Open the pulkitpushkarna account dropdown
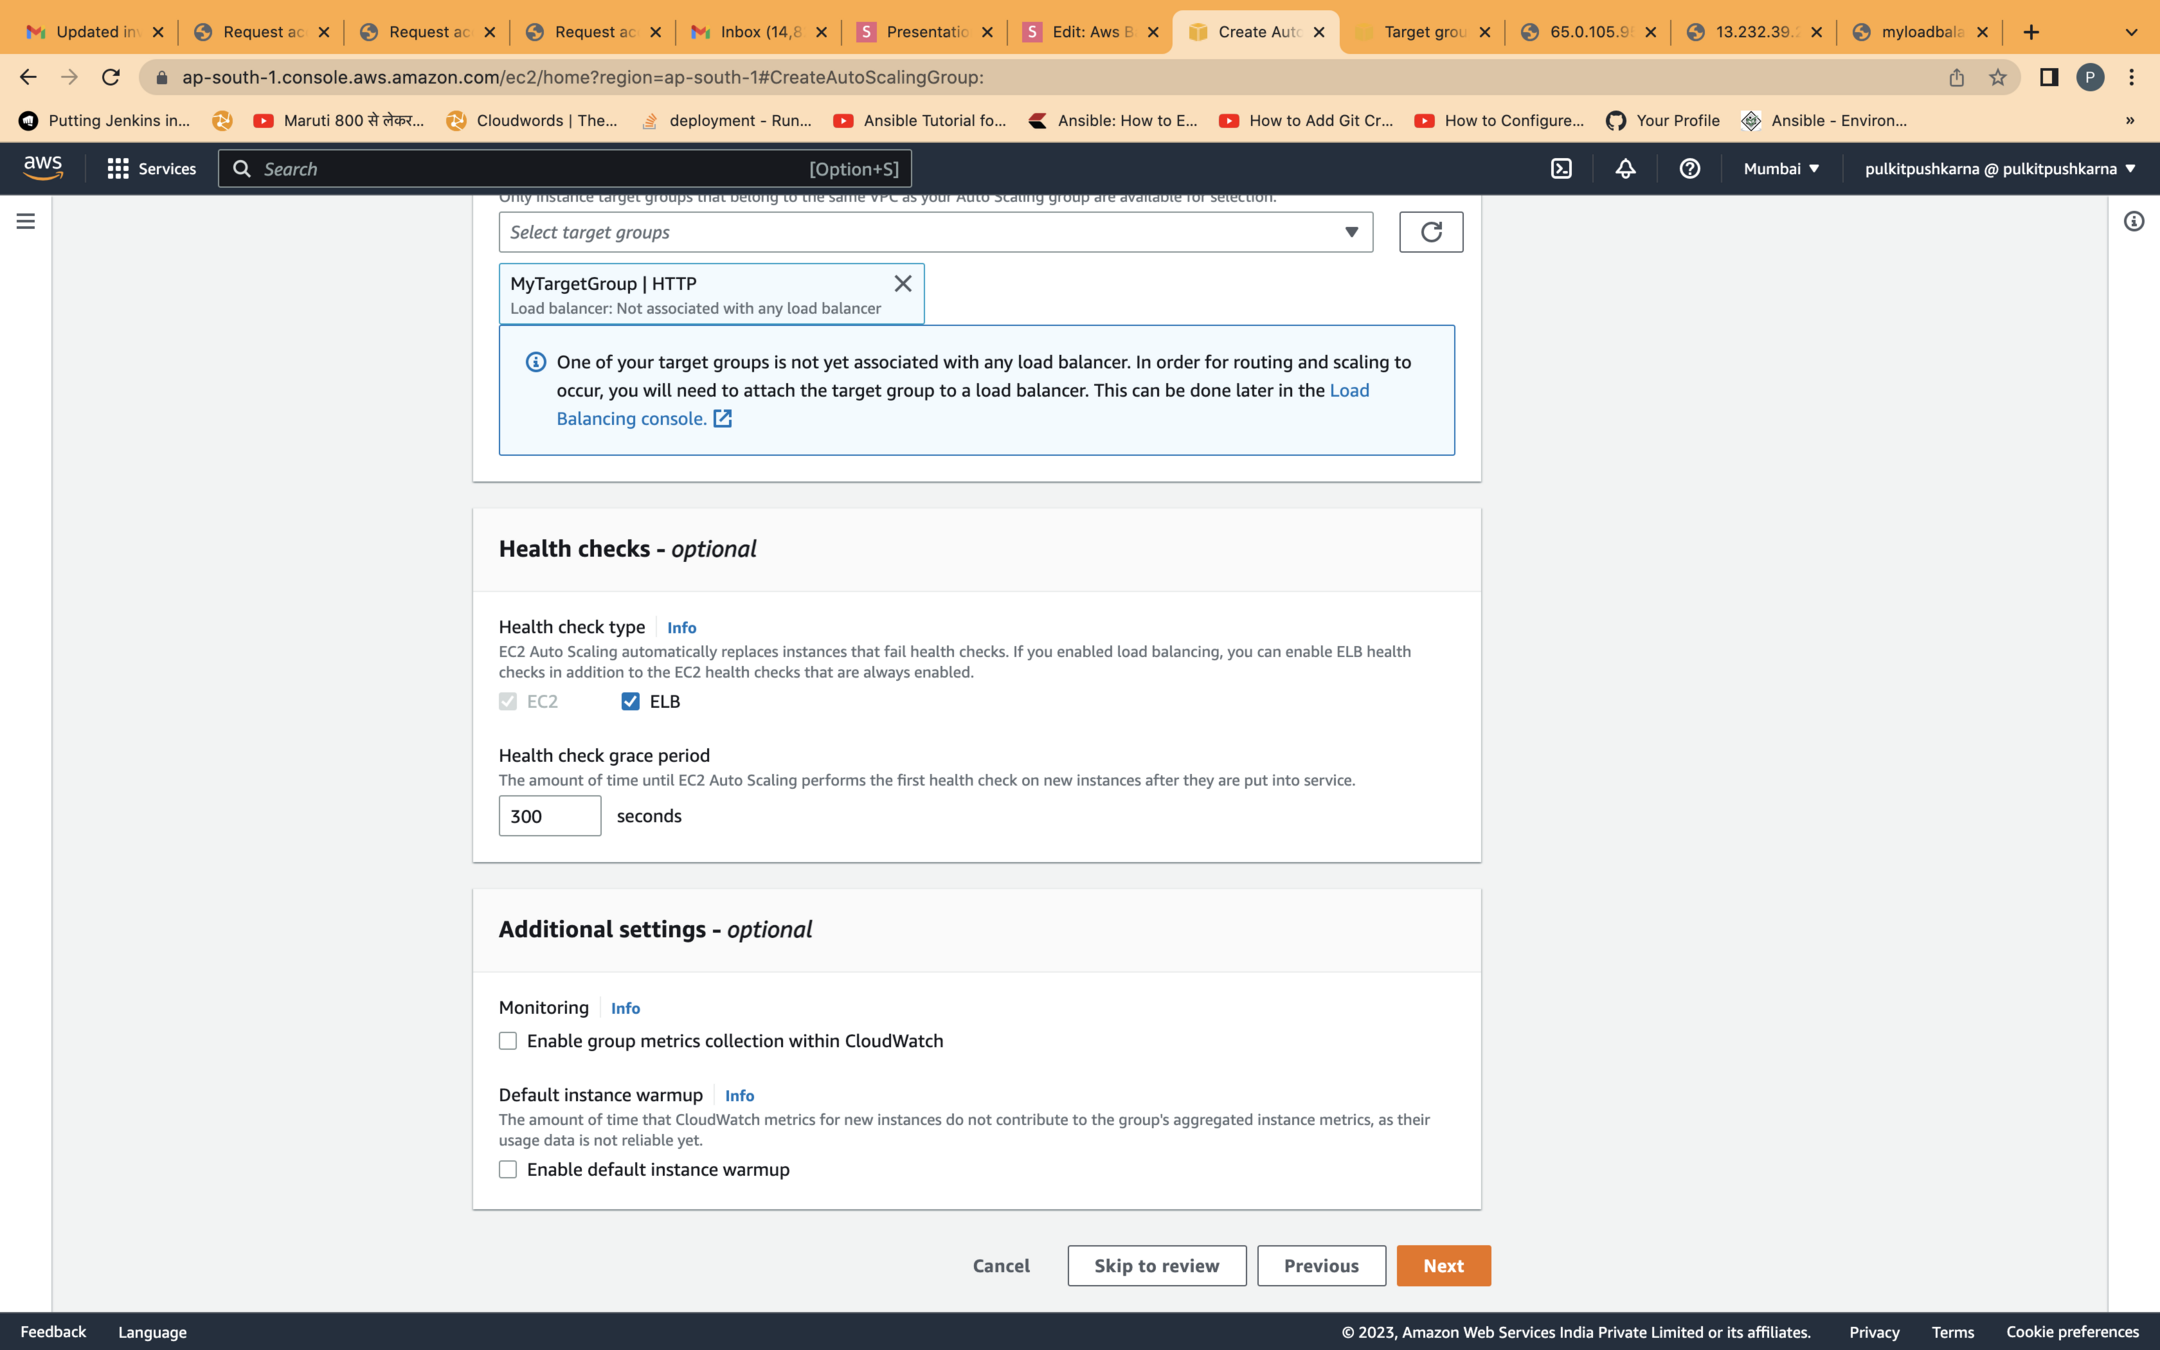Screen dimensions: 2160x1350 tap(1999, 168)
